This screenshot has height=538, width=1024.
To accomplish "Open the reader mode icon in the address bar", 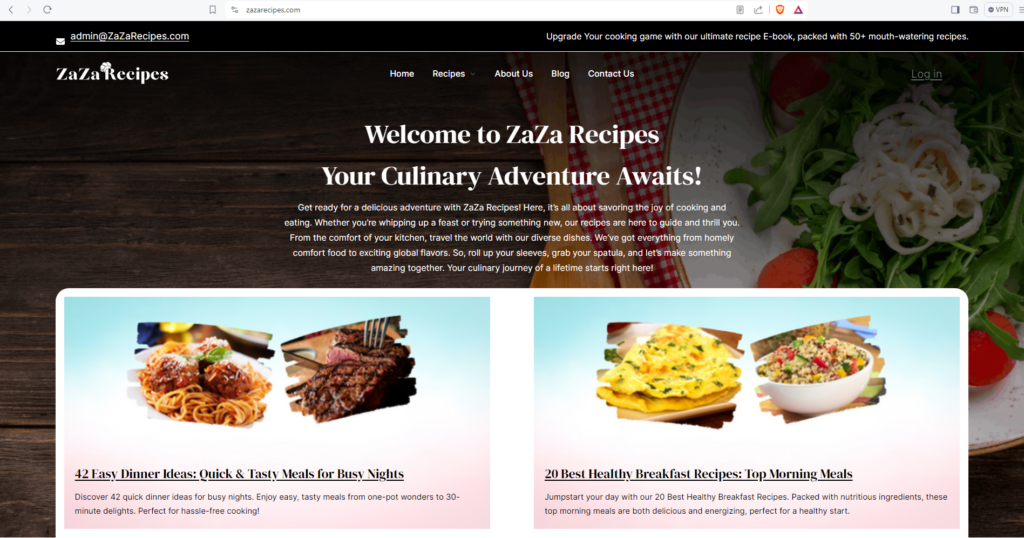I will [x=740, y=10].
